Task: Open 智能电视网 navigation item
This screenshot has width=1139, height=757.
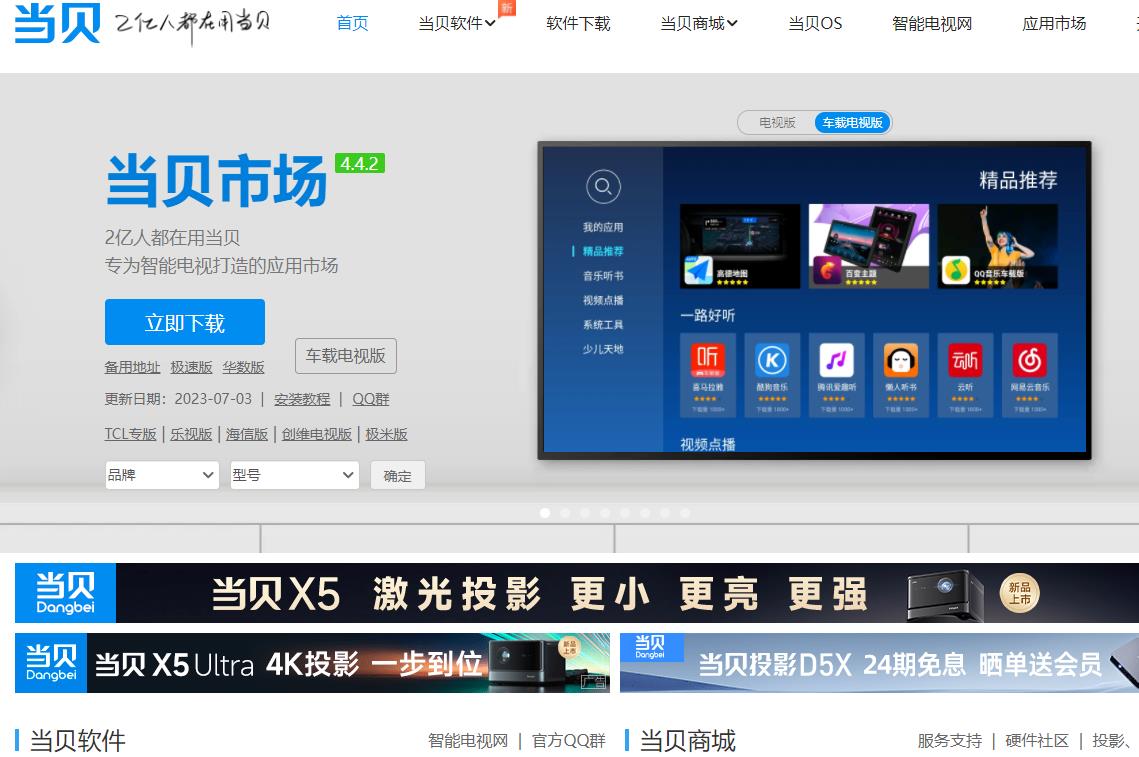Action: pos(932,23)
